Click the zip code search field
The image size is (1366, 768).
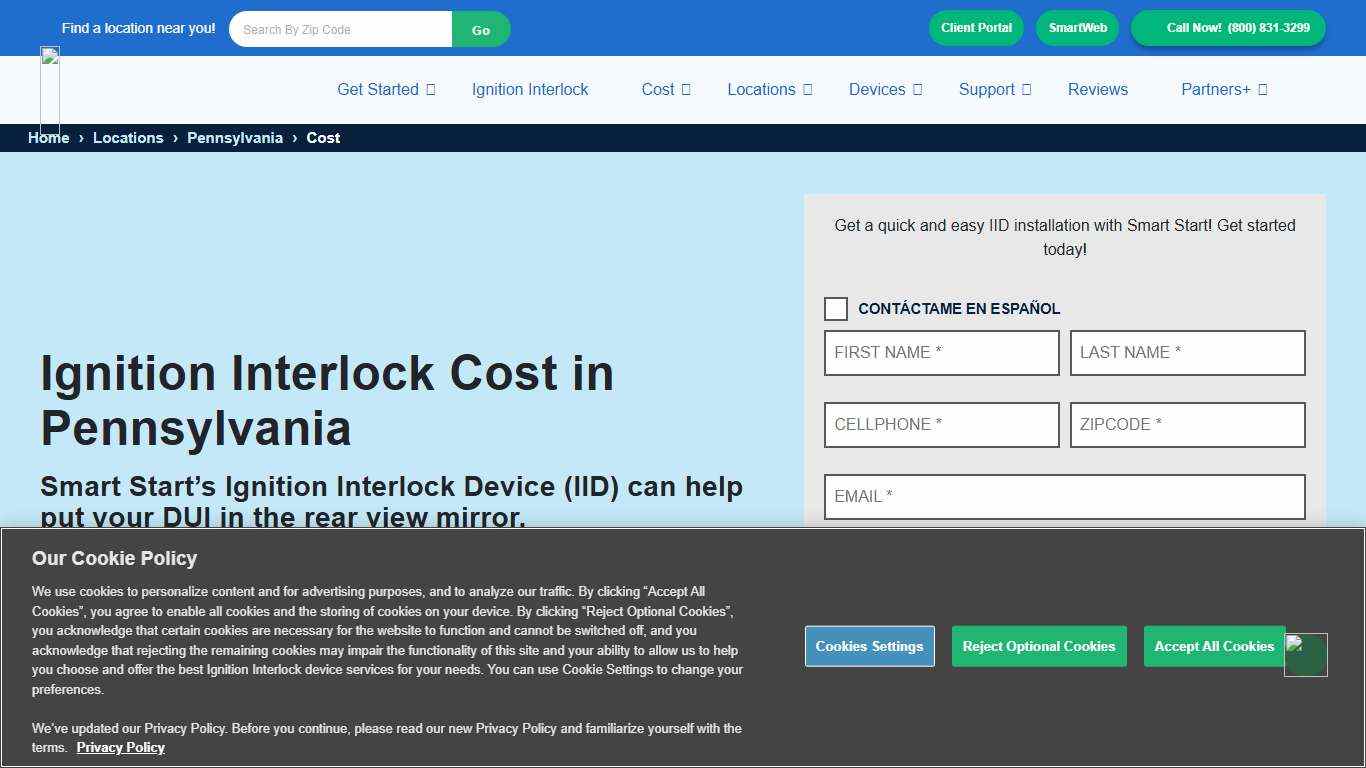tap(340, 28)
